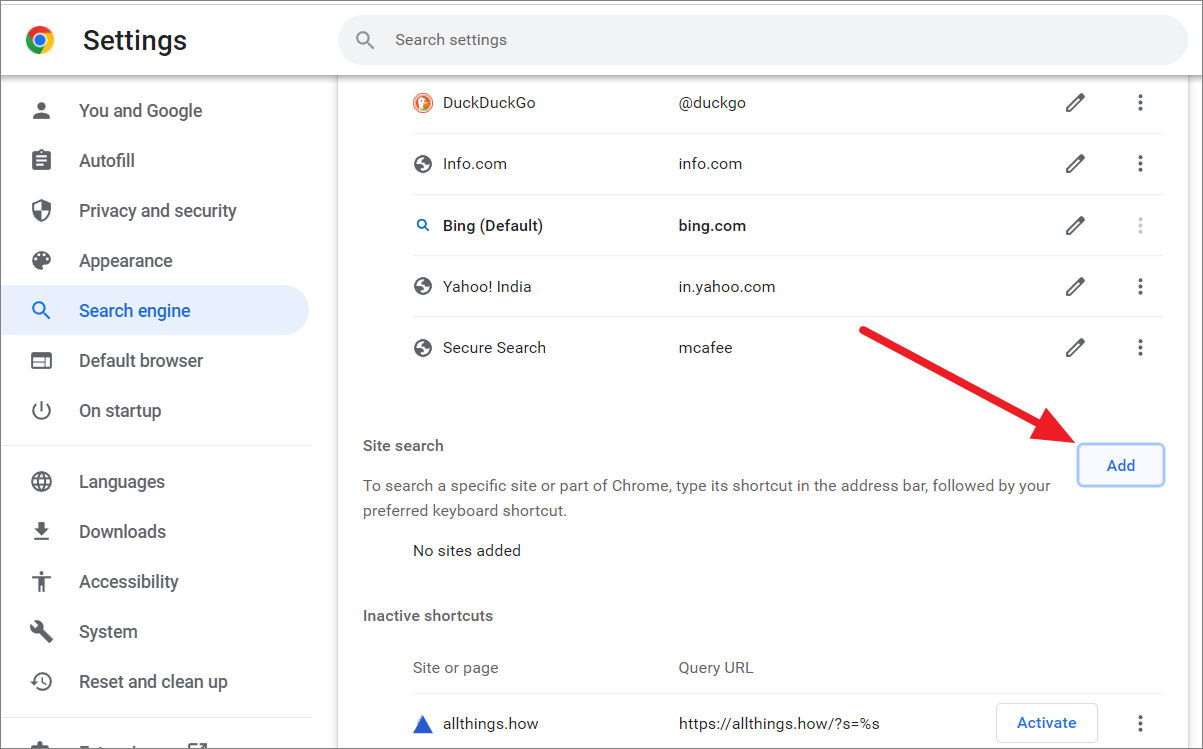
Task: Open Default browser settings
Action: 155,361
